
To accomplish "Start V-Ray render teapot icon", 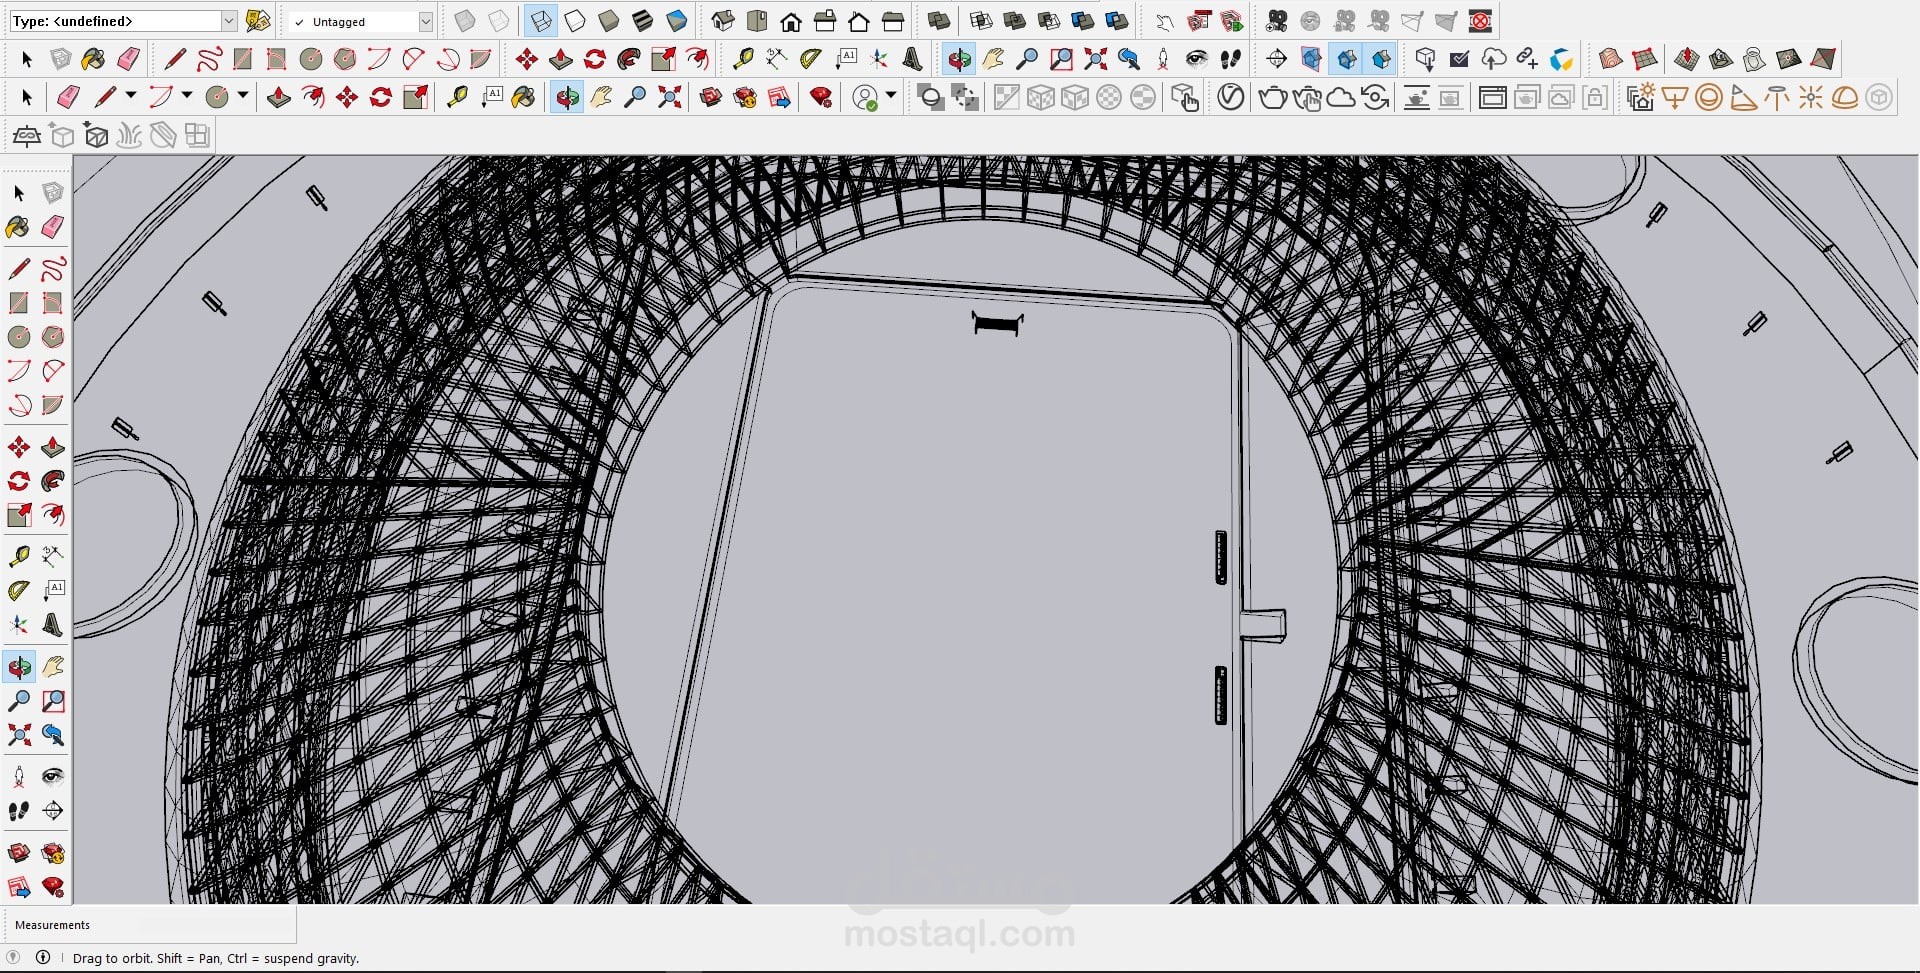I will [1273, 97].
